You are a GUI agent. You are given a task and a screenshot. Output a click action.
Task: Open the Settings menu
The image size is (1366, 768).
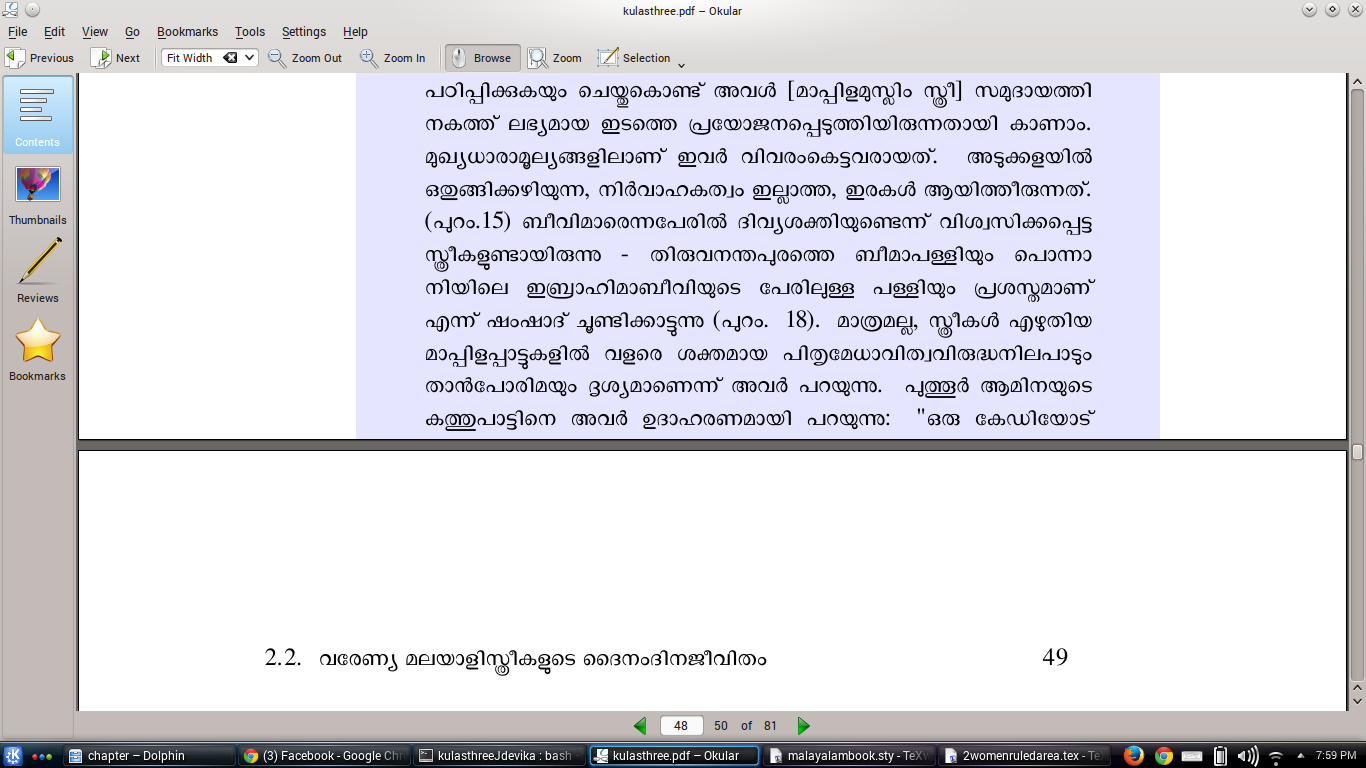tap(304, 32)
